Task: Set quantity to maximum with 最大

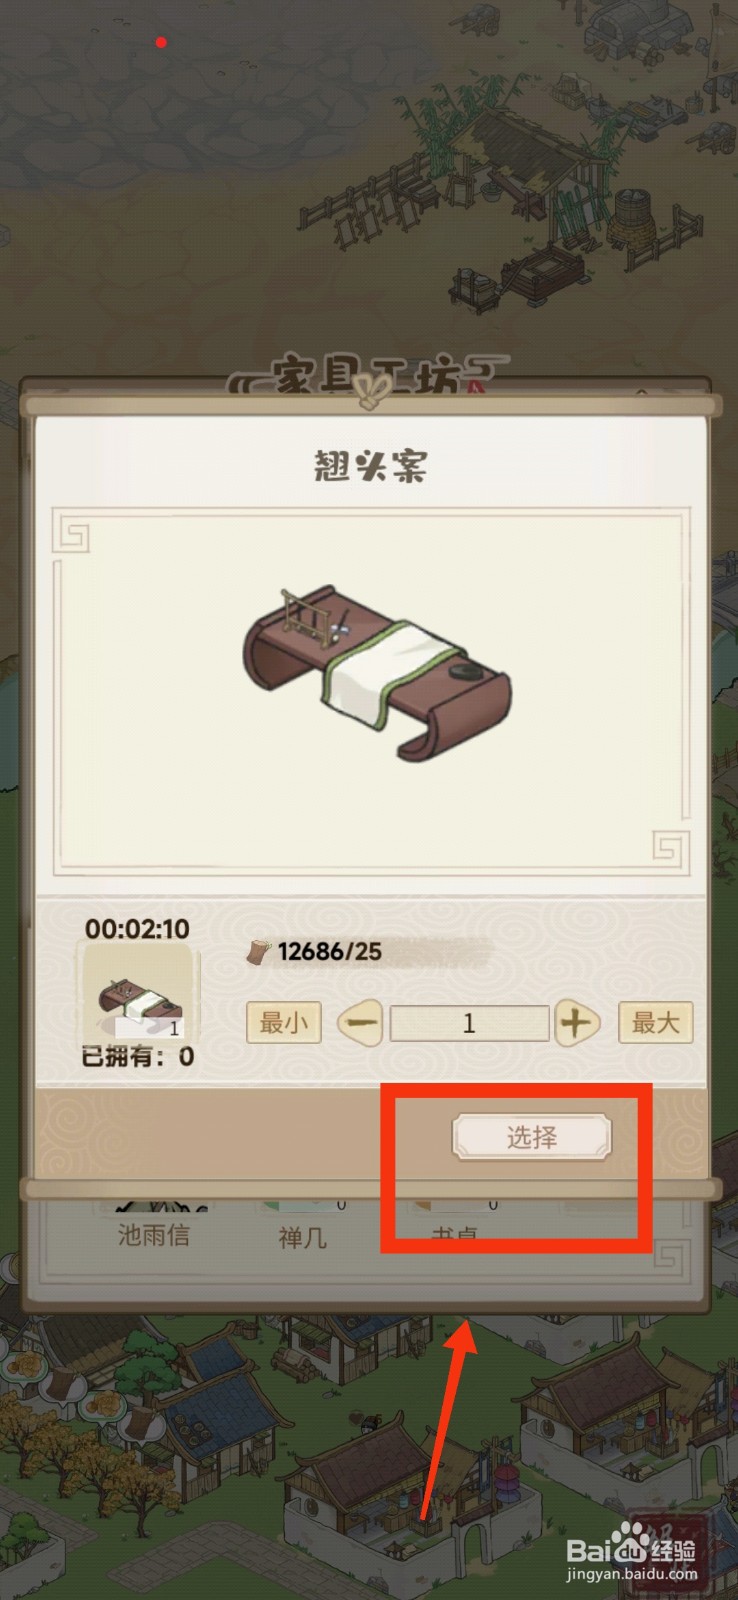Action: [655, 1023]
